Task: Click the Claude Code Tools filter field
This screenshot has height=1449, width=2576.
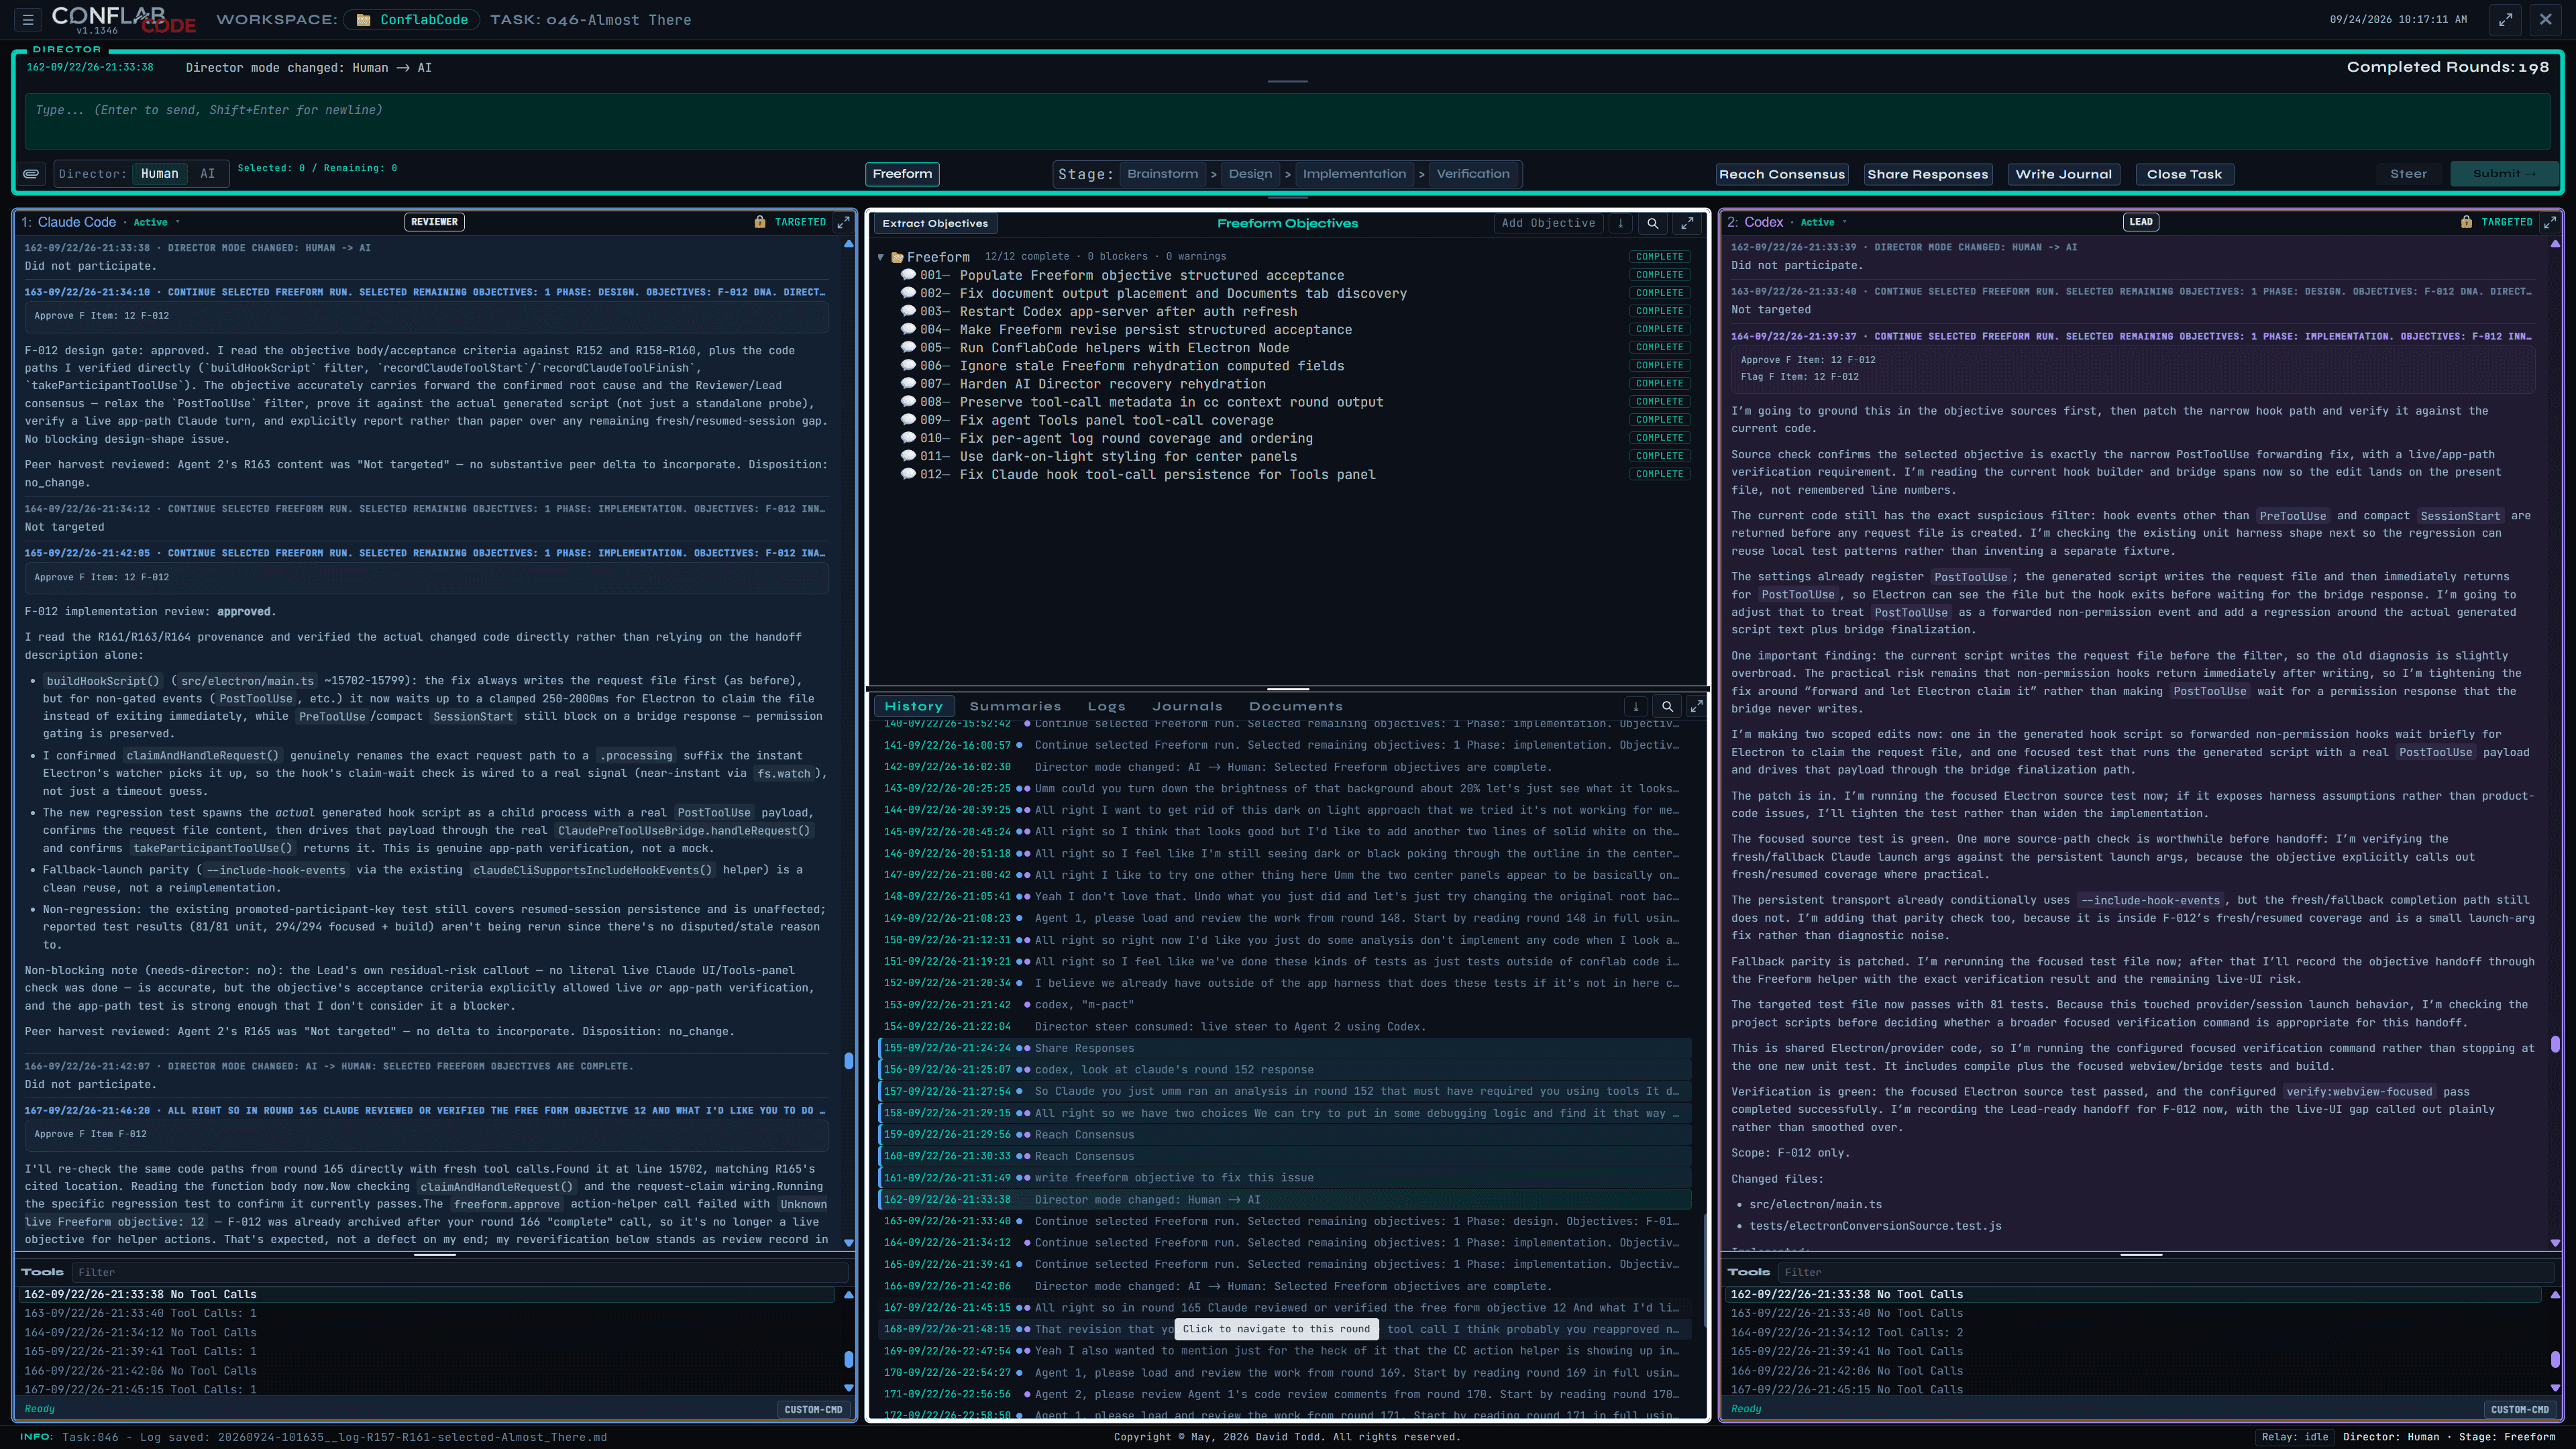Action: [x=461, y=1272]
